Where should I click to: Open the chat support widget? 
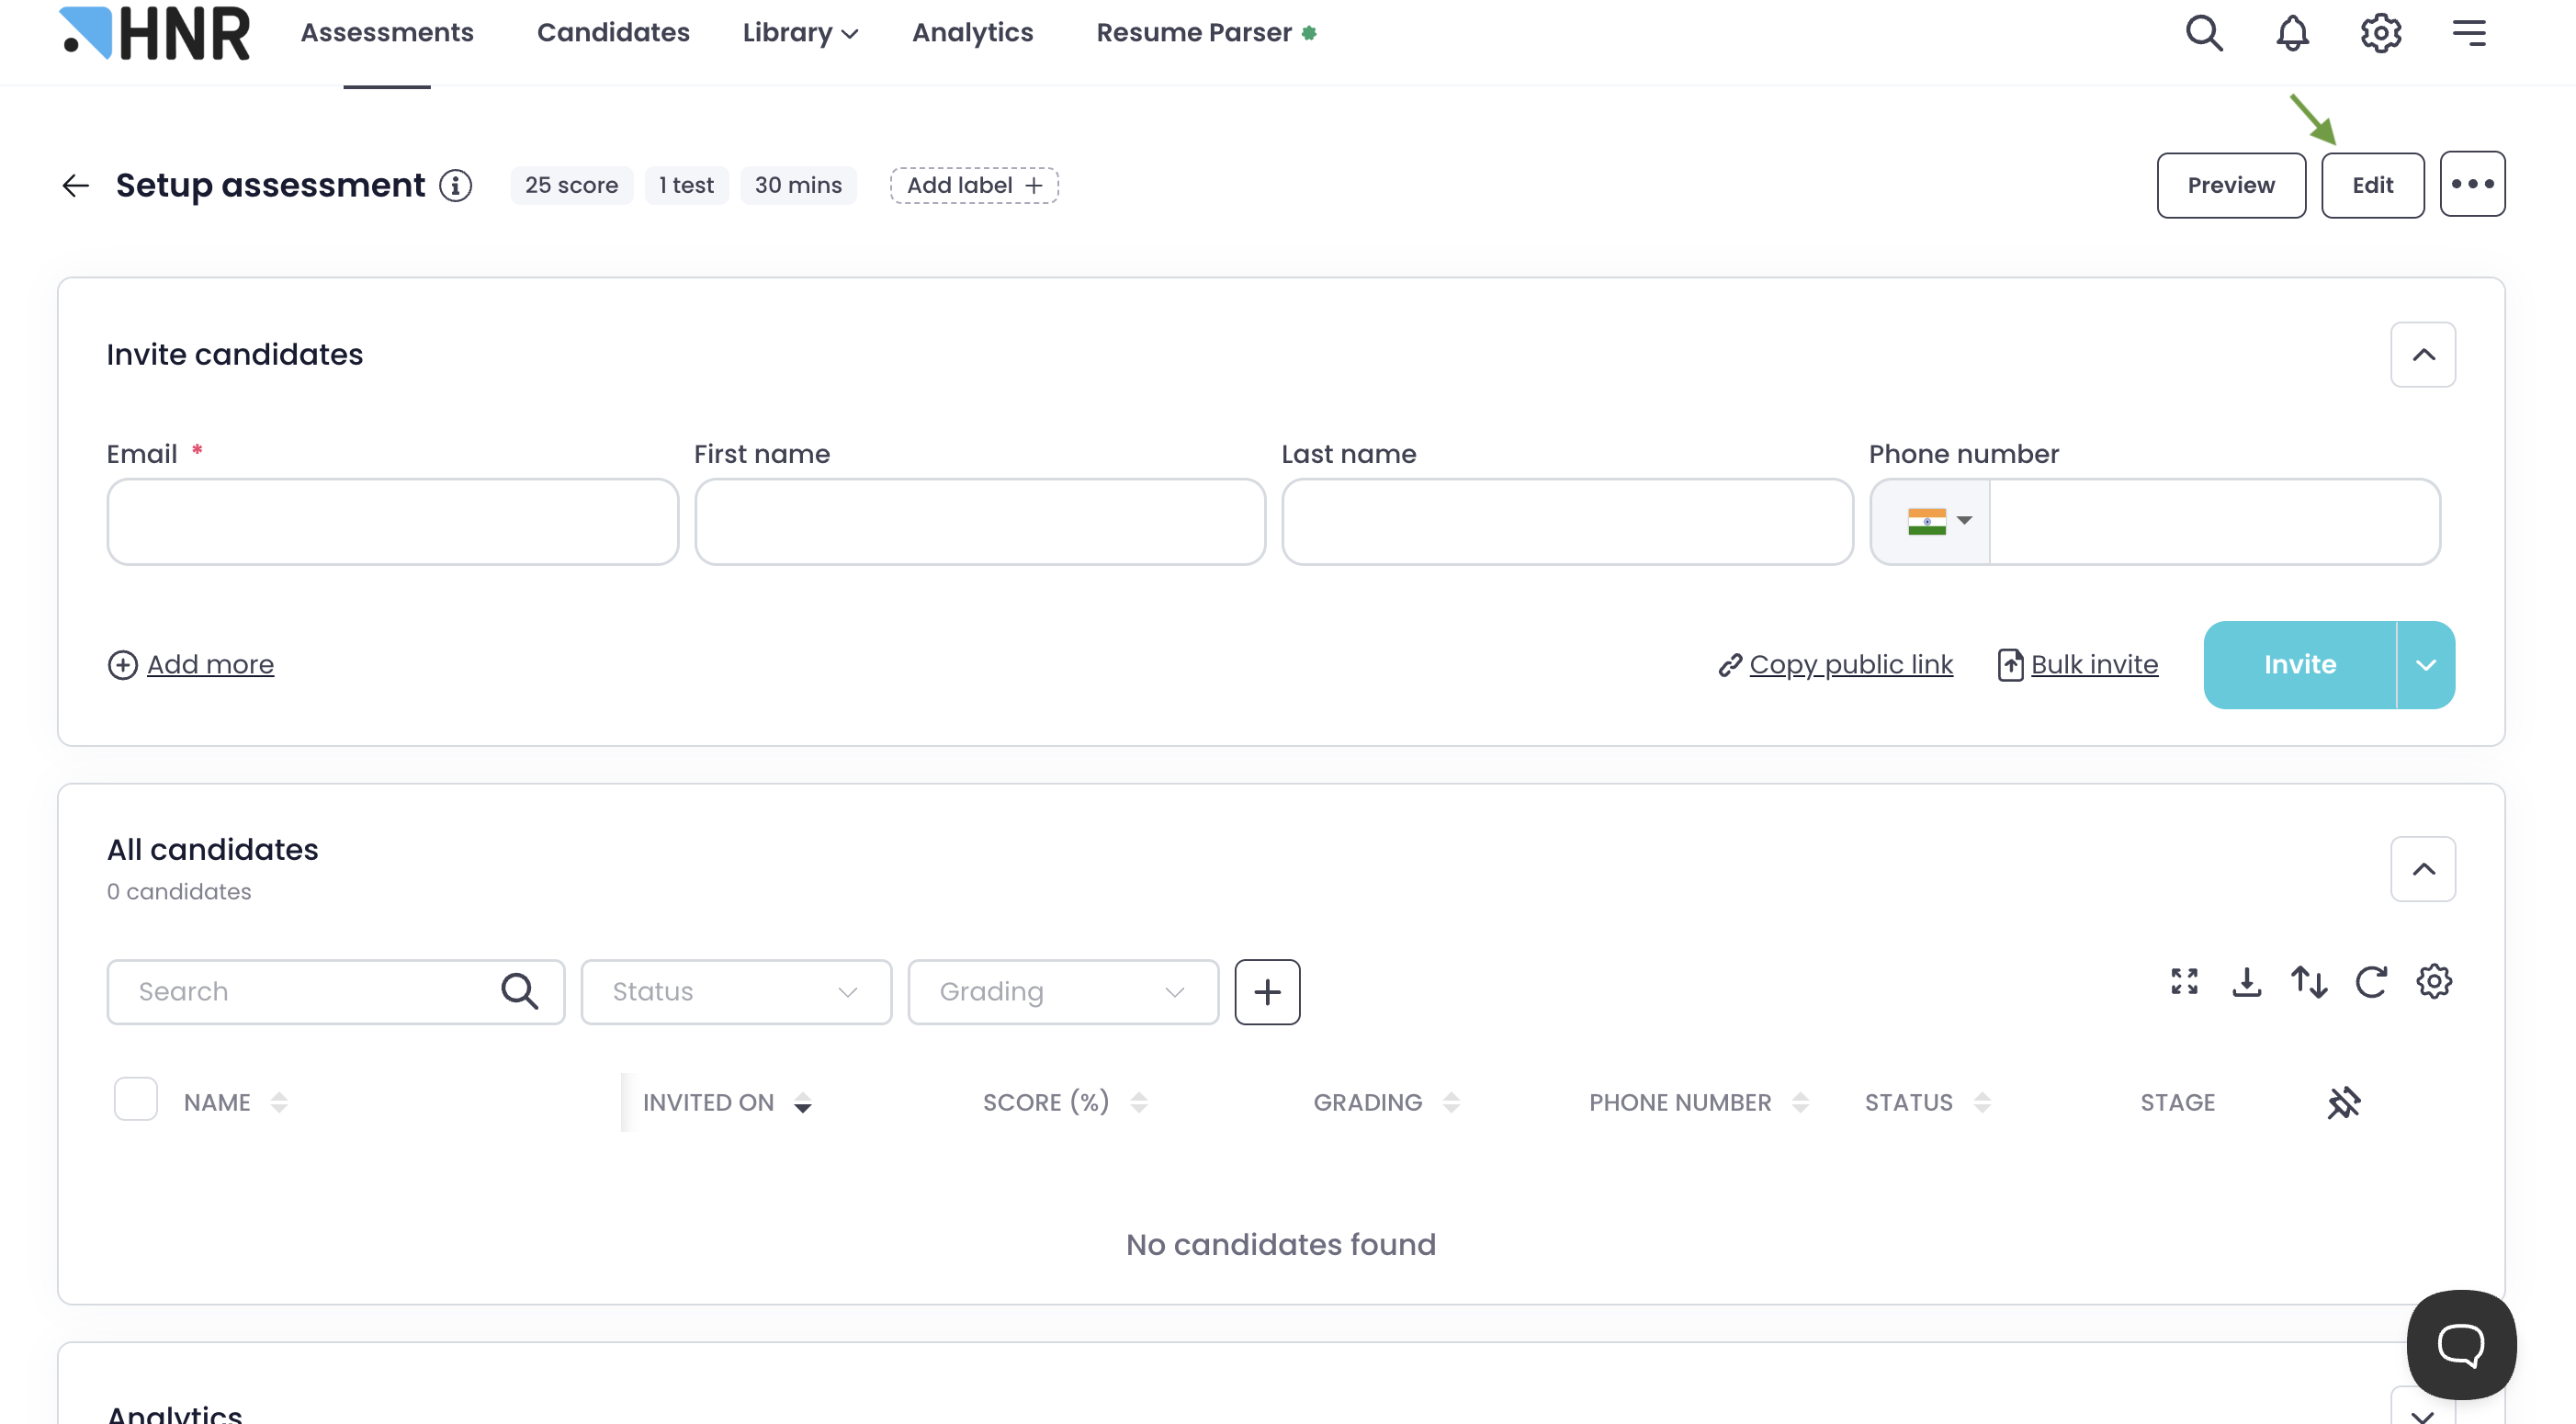point(2461,1344)
